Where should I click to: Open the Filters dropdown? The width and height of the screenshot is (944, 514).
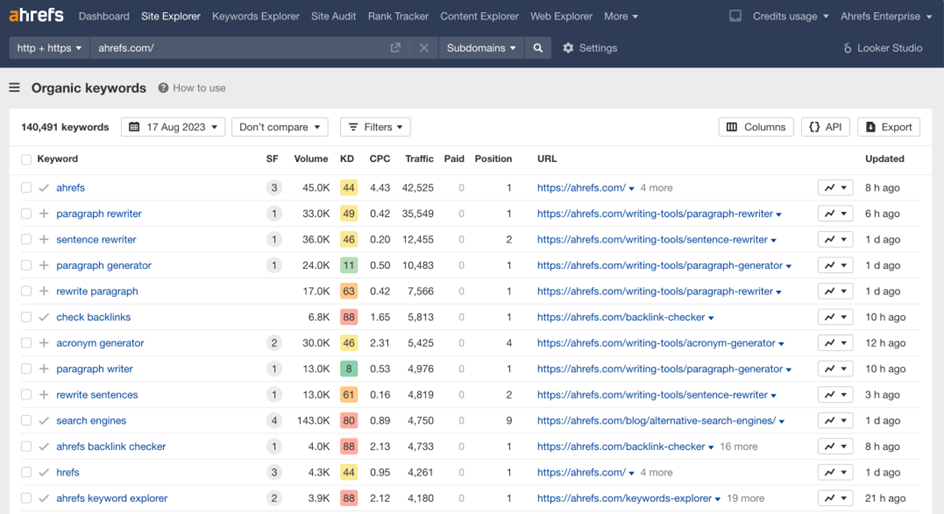[376, 127]
